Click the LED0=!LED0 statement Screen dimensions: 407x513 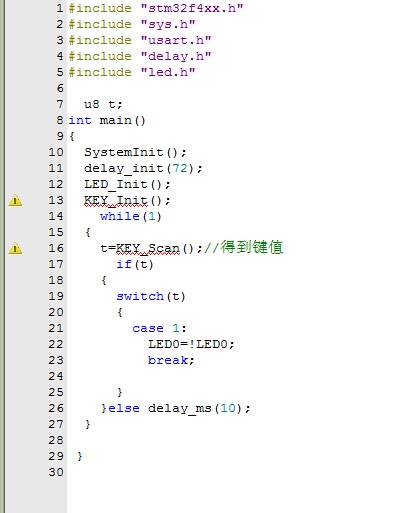(x=191, y=344)
